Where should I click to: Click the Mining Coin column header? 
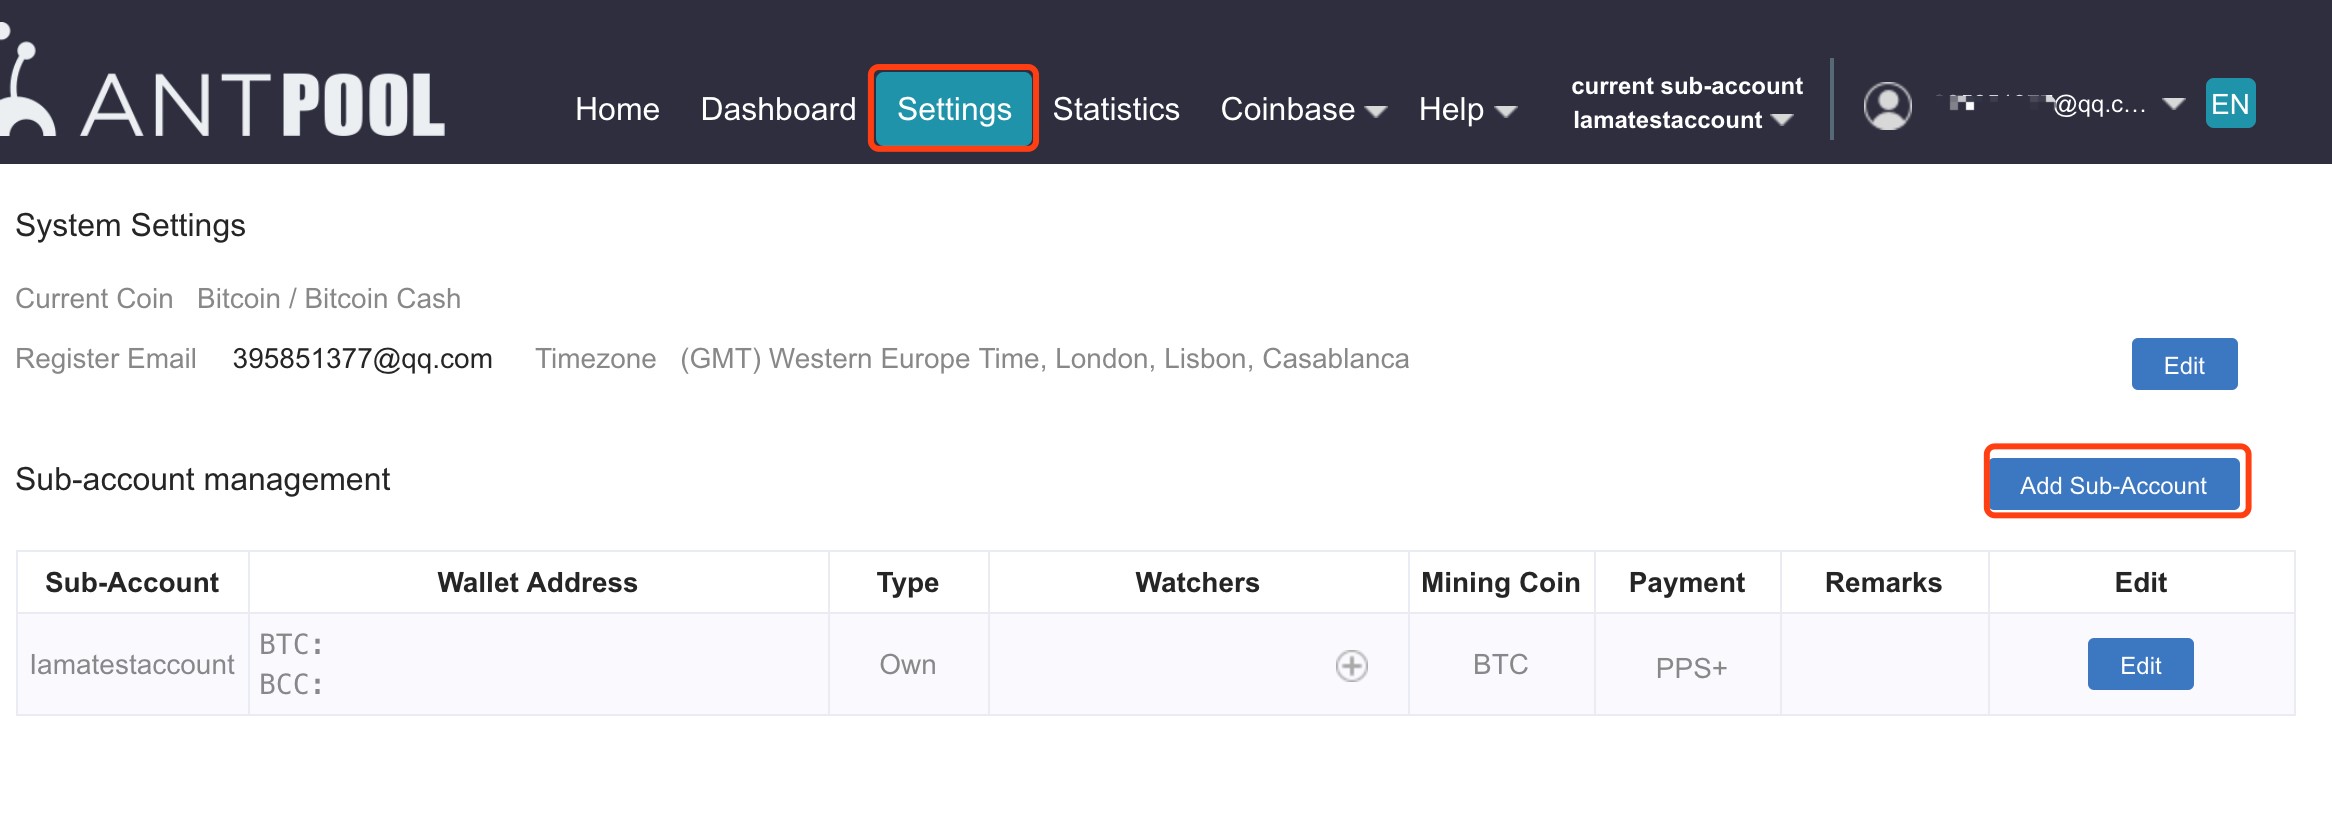tap(1501, 583)
